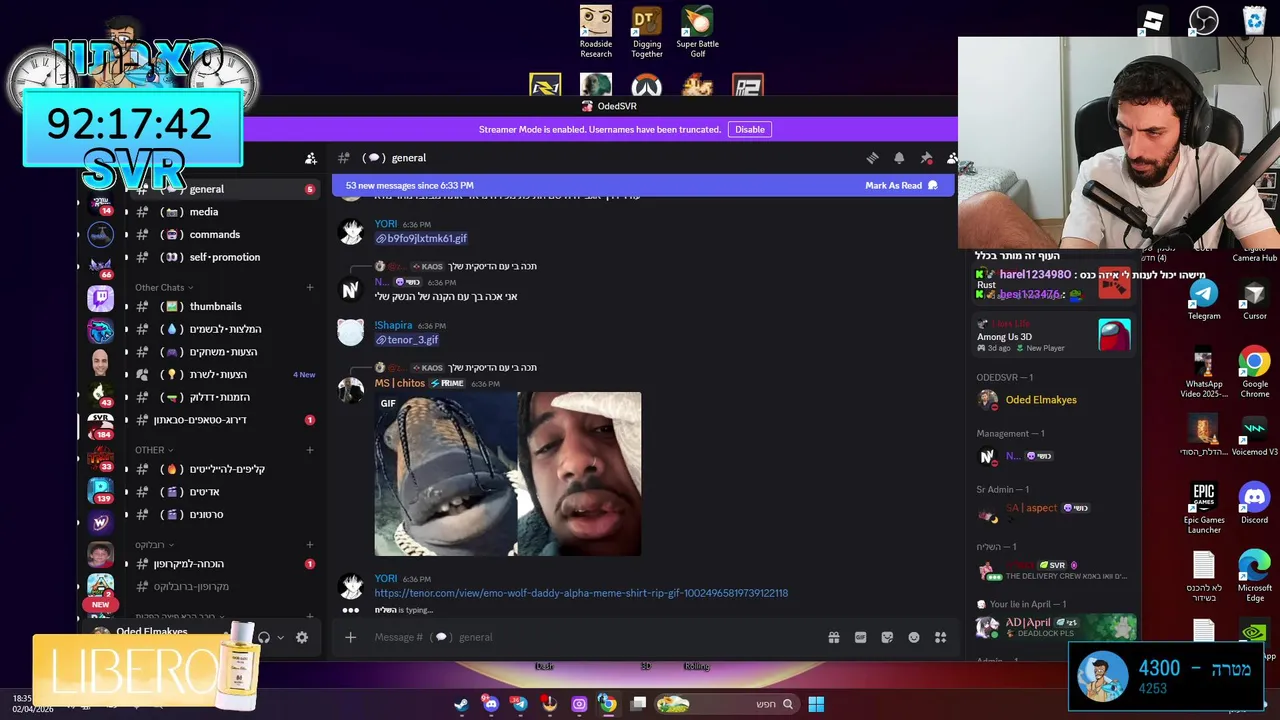The width and height of the screenshot is (1280, 720).
Task: Open notification settings bell icon
Action: pos(899,158)
